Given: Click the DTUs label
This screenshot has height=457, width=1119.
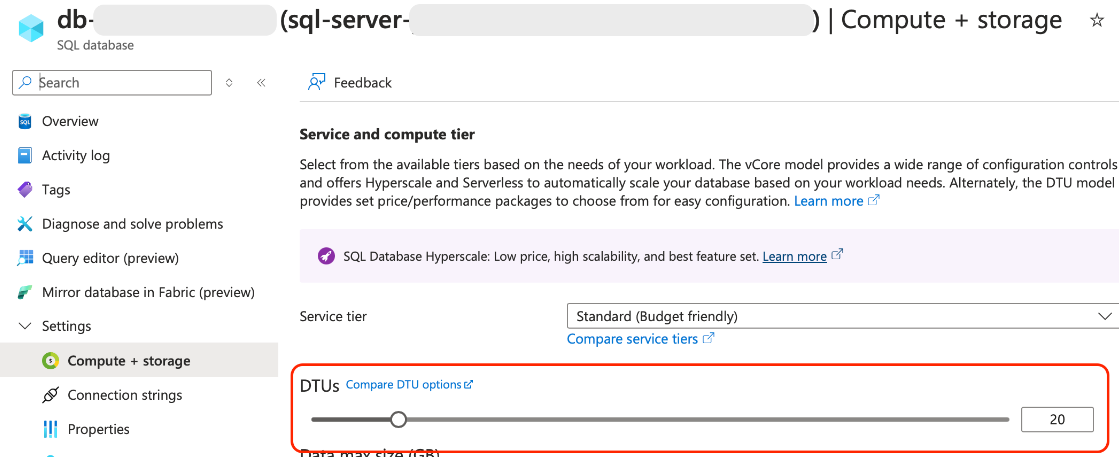Looking at the screenshot, I should pyautogui.click(x=319, y=386).
